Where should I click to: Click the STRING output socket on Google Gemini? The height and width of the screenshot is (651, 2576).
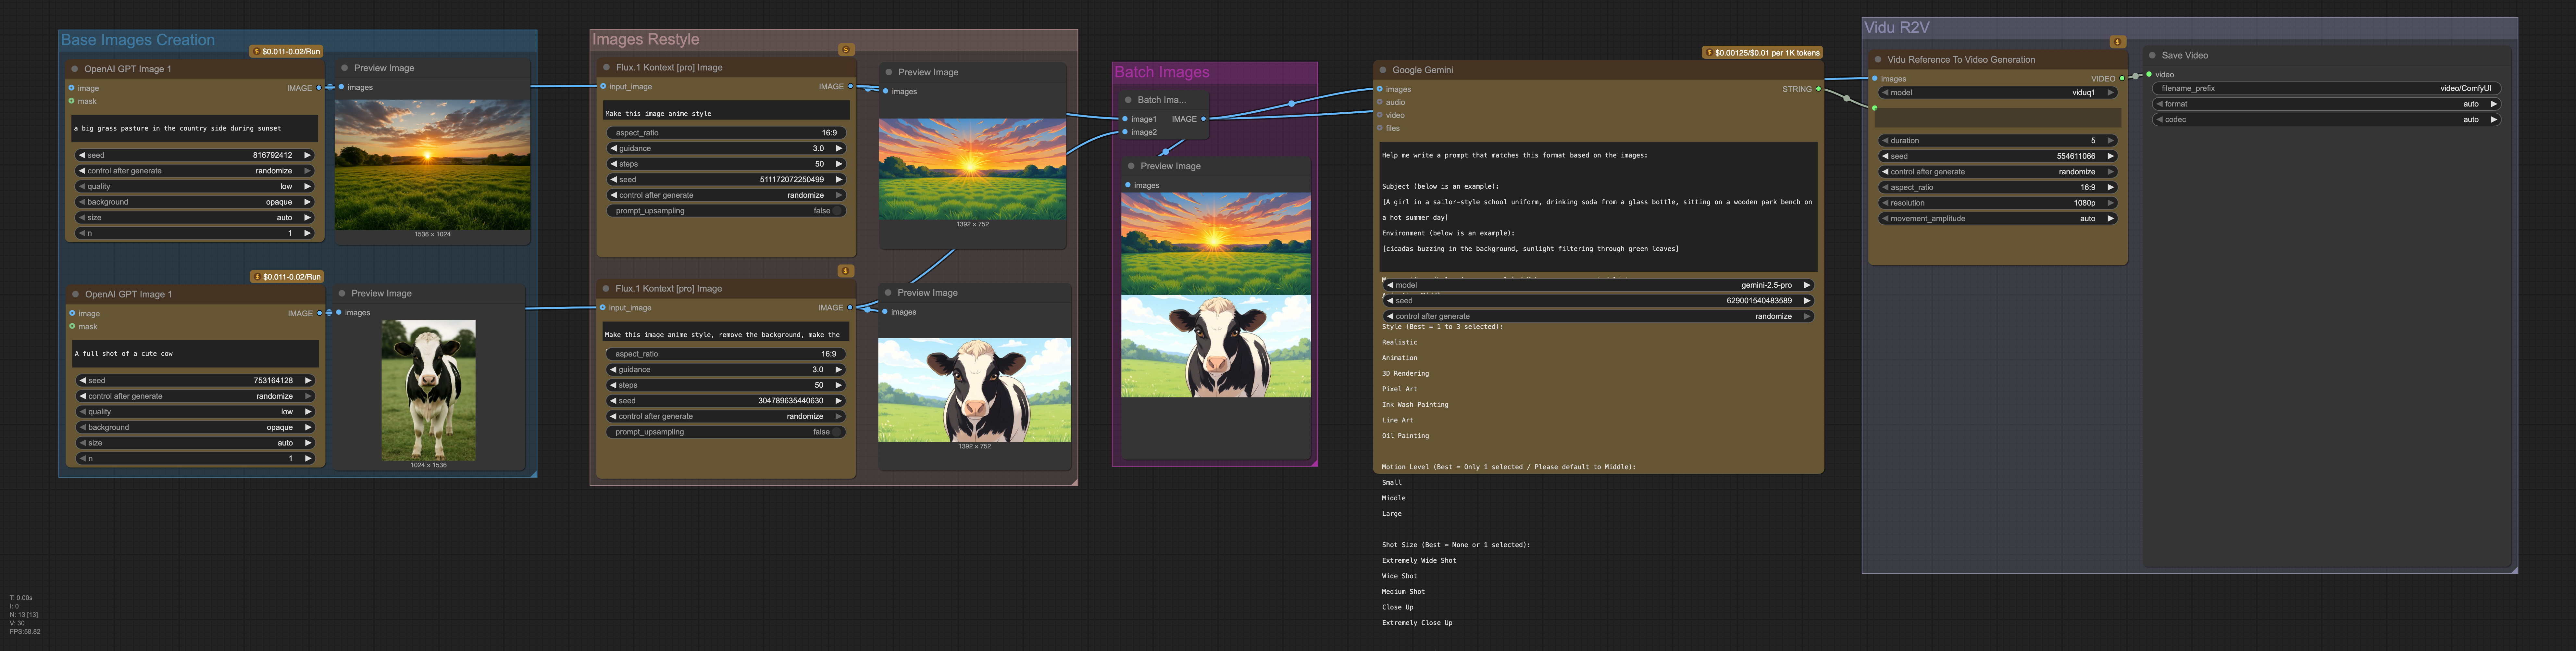[1818, 89]
